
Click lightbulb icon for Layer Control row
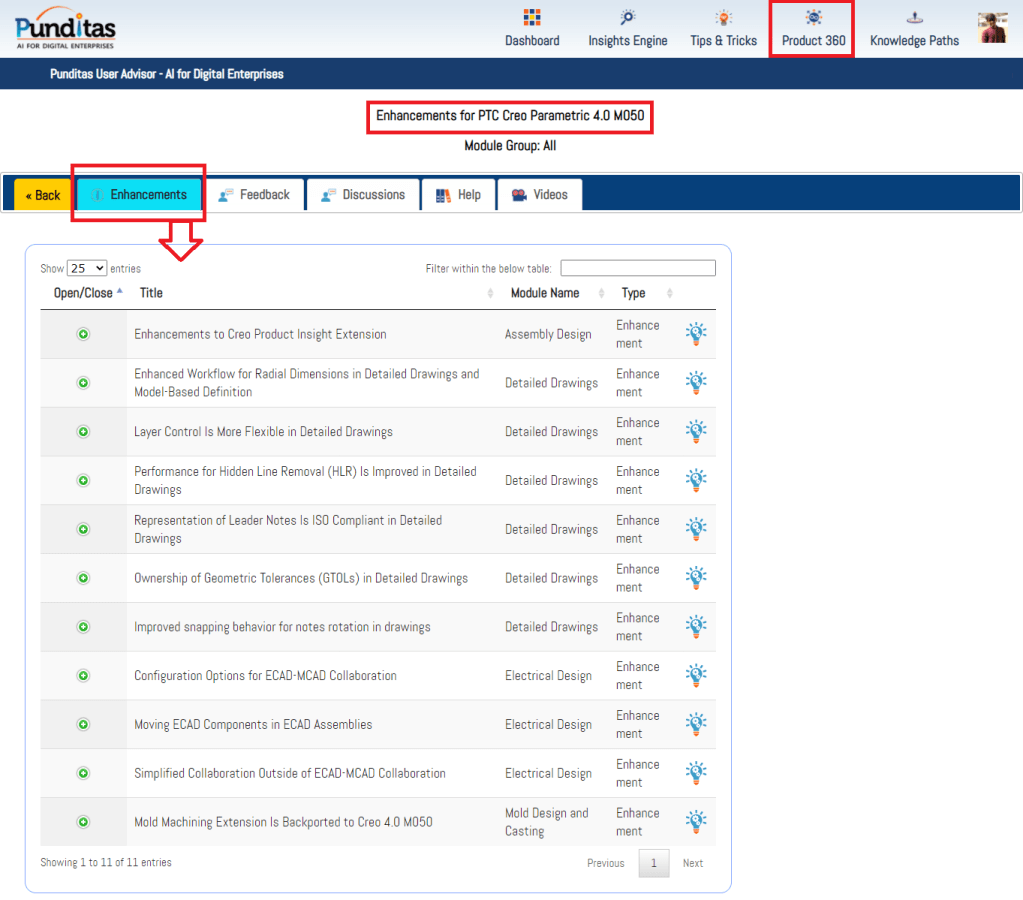click(696, 432)
